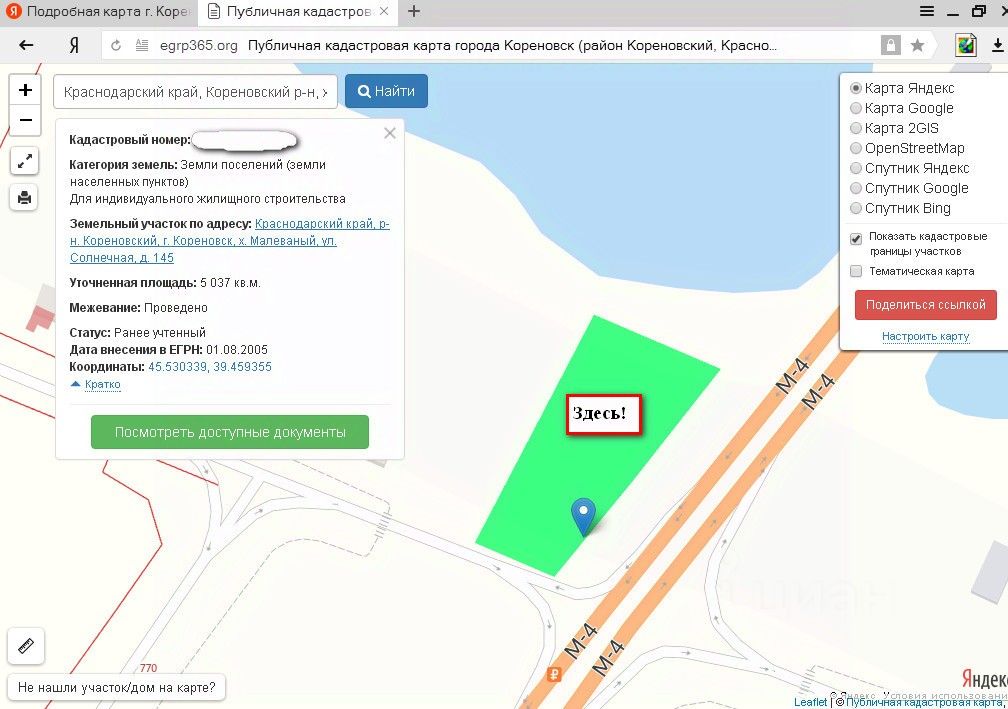
Task: Click the padlock protect icon
Action: 890,45
